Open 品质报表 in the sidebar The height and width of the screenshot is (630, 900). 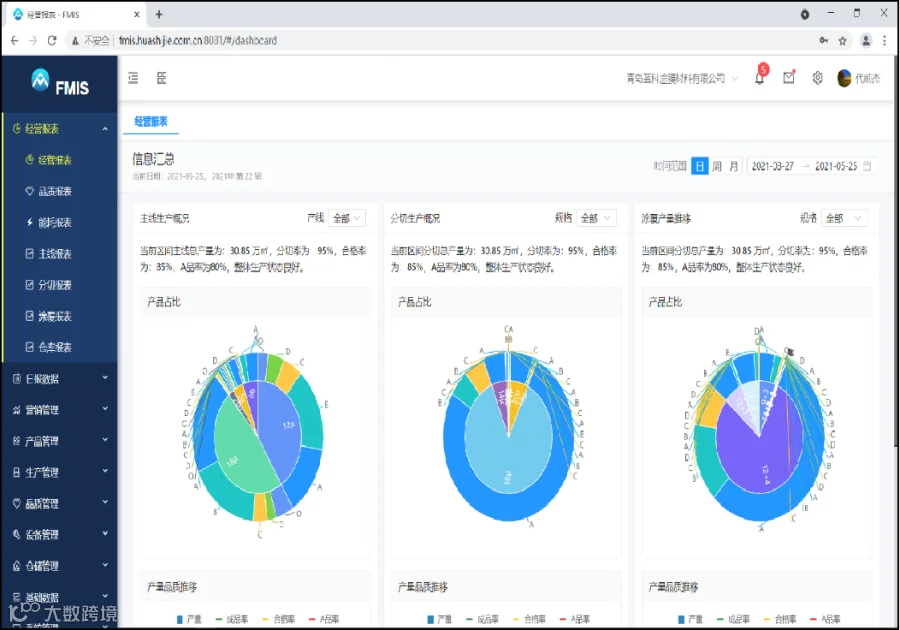55,191
